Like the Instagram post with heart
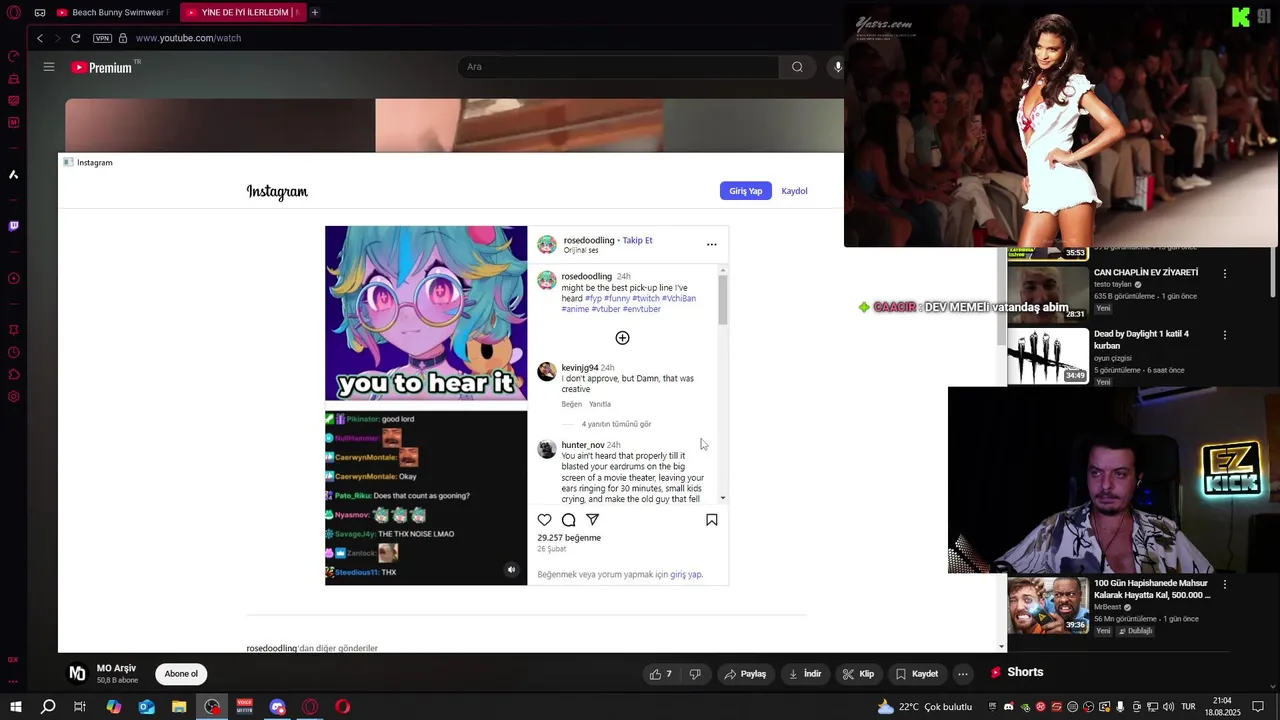Image resolution: width=1280 pixels, height=720 pixels. click(545, 520)
